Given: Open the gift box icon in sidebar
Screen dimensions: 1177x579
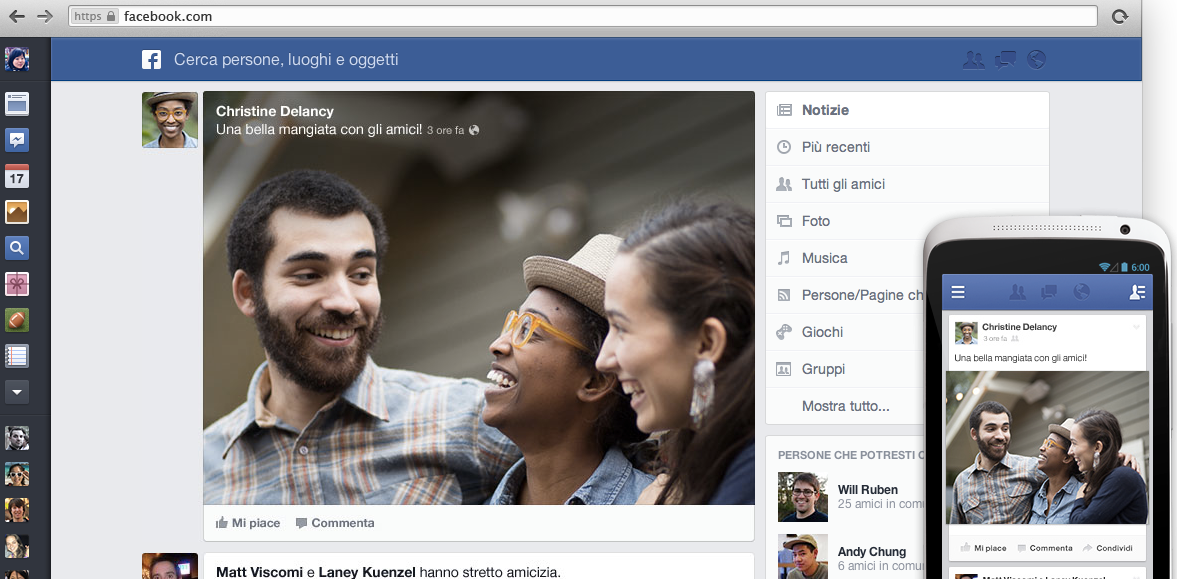Looking at the screenshot, I should tap(17, 284).
